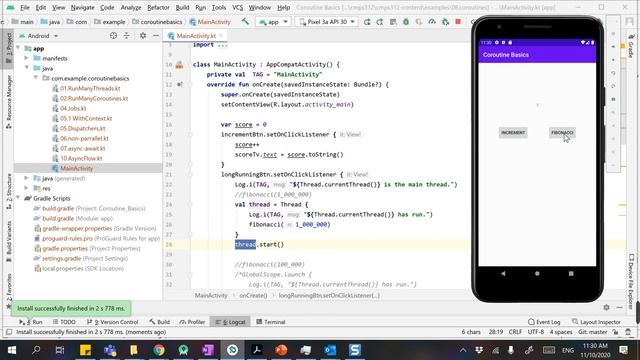This screenshot has height=360, width=640.
Task: Collapse the Gradle Scripts node
Action: click(x=18, y=198)
